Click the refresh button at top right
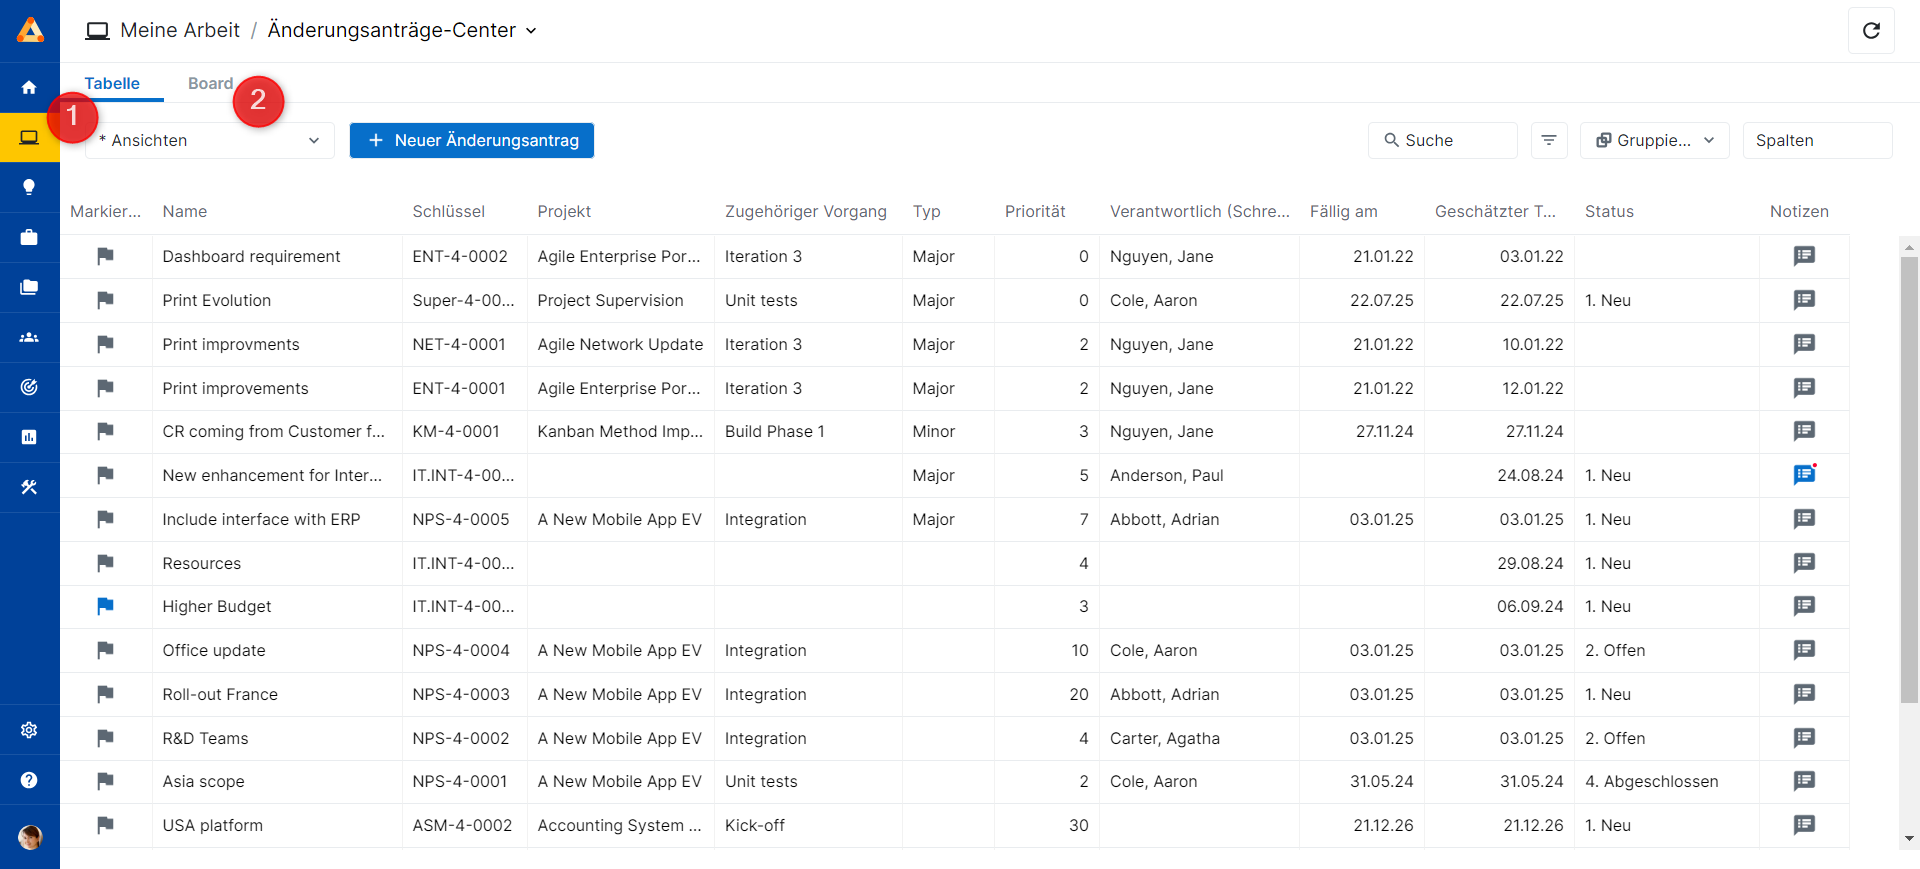The image size is (1920, 869). coord(1871,31)
